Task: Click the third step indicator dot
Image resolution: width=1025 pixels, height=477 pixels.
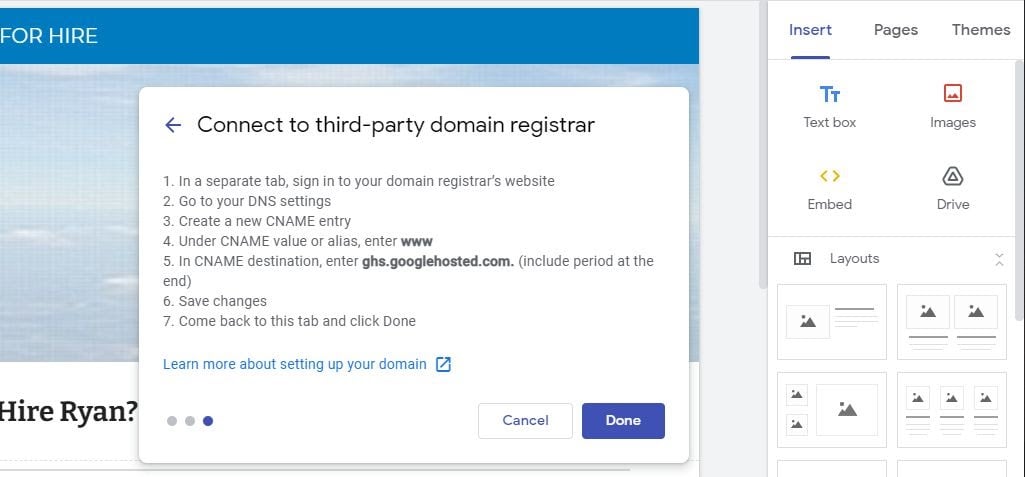Action: tap(208, 421)
